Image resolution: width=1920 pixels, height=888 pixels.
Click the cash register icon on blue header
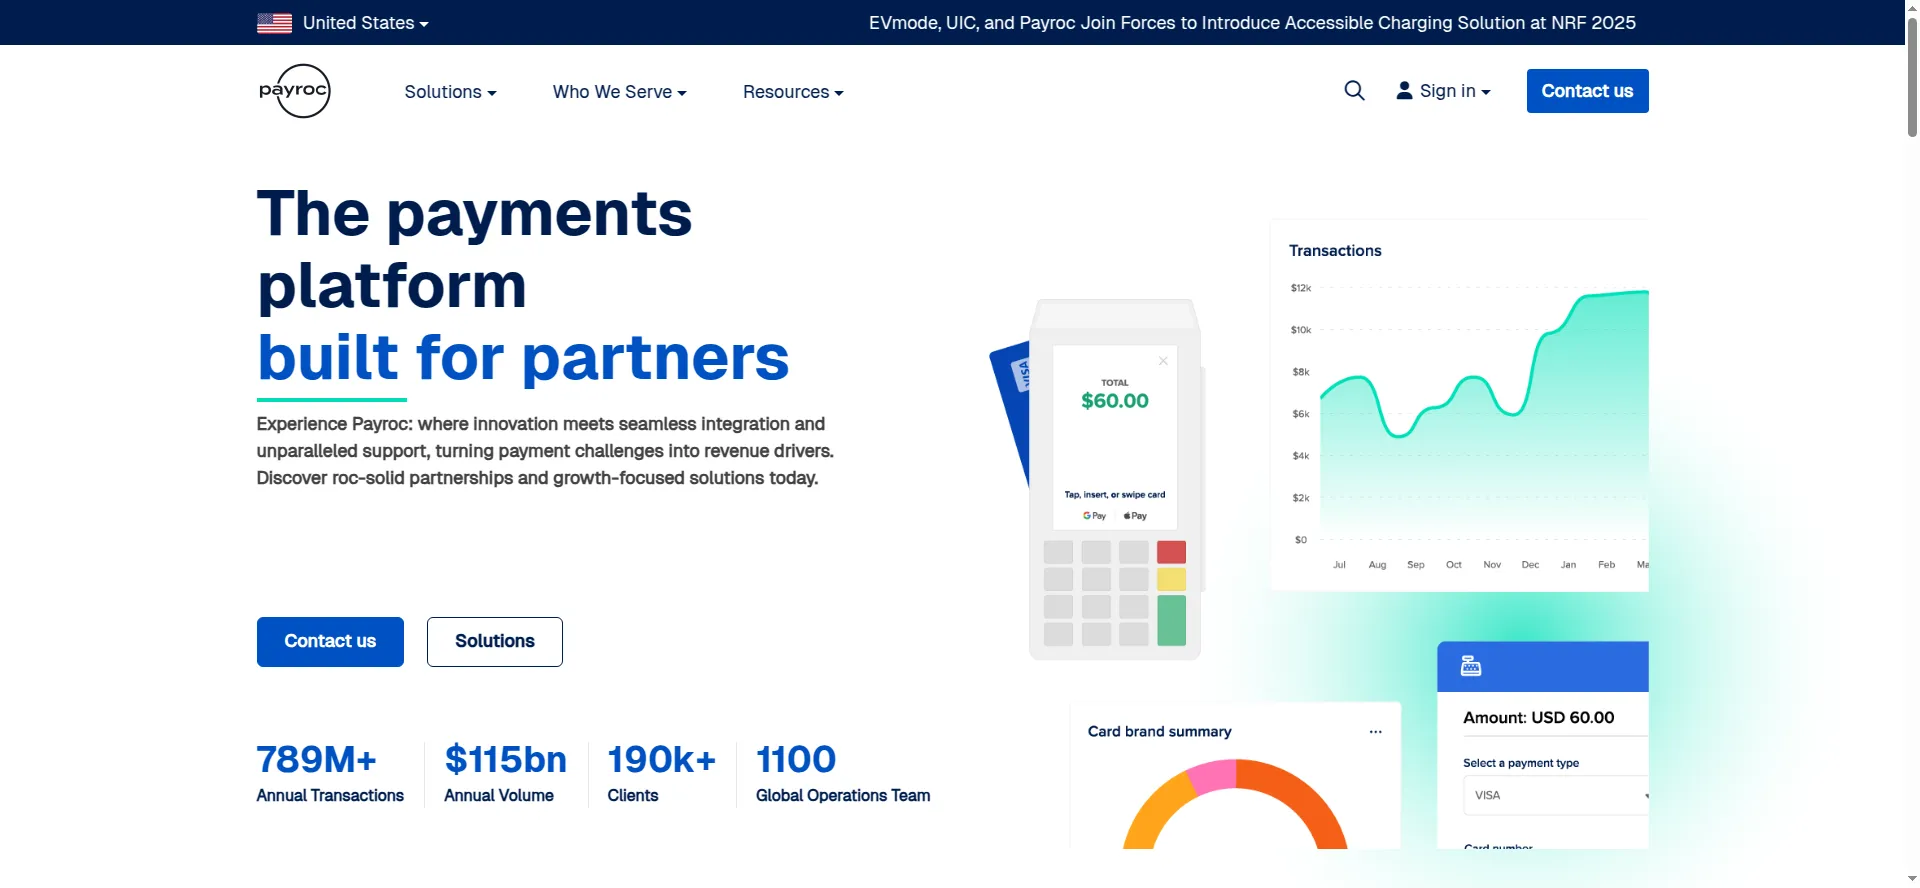pos(1470,666)
